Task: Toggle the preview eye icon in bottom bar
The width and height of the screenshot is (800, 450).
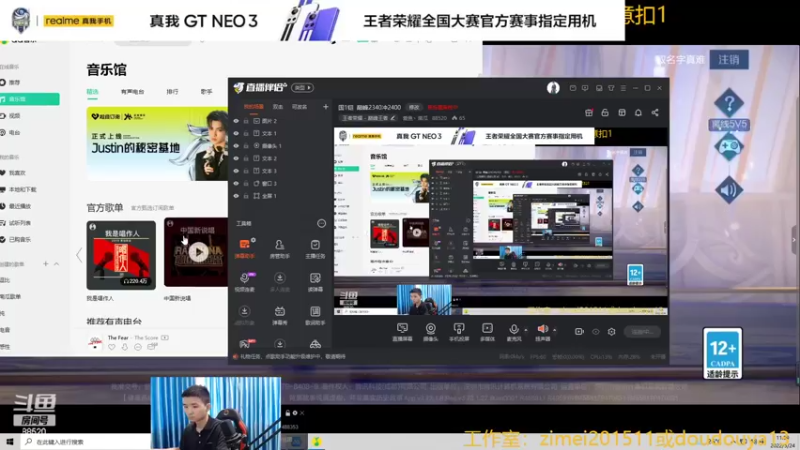Action: [x=595, y=332]
